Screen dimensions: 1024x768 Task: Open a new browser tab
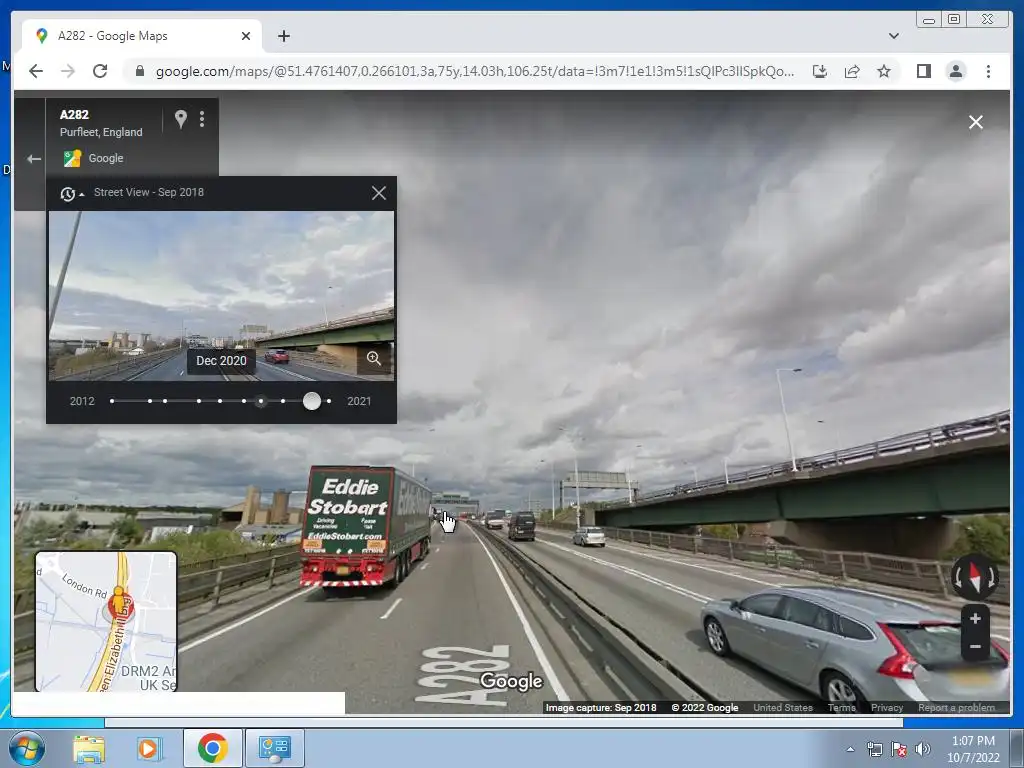pos(283,36)
